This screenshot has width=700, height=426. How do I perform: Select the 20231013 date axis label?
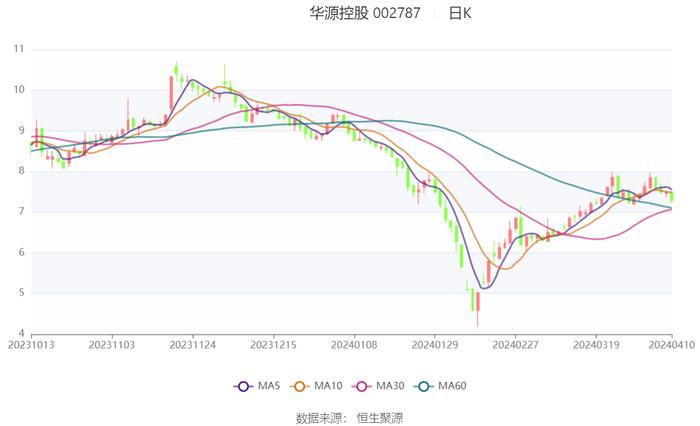click(31, 345)
